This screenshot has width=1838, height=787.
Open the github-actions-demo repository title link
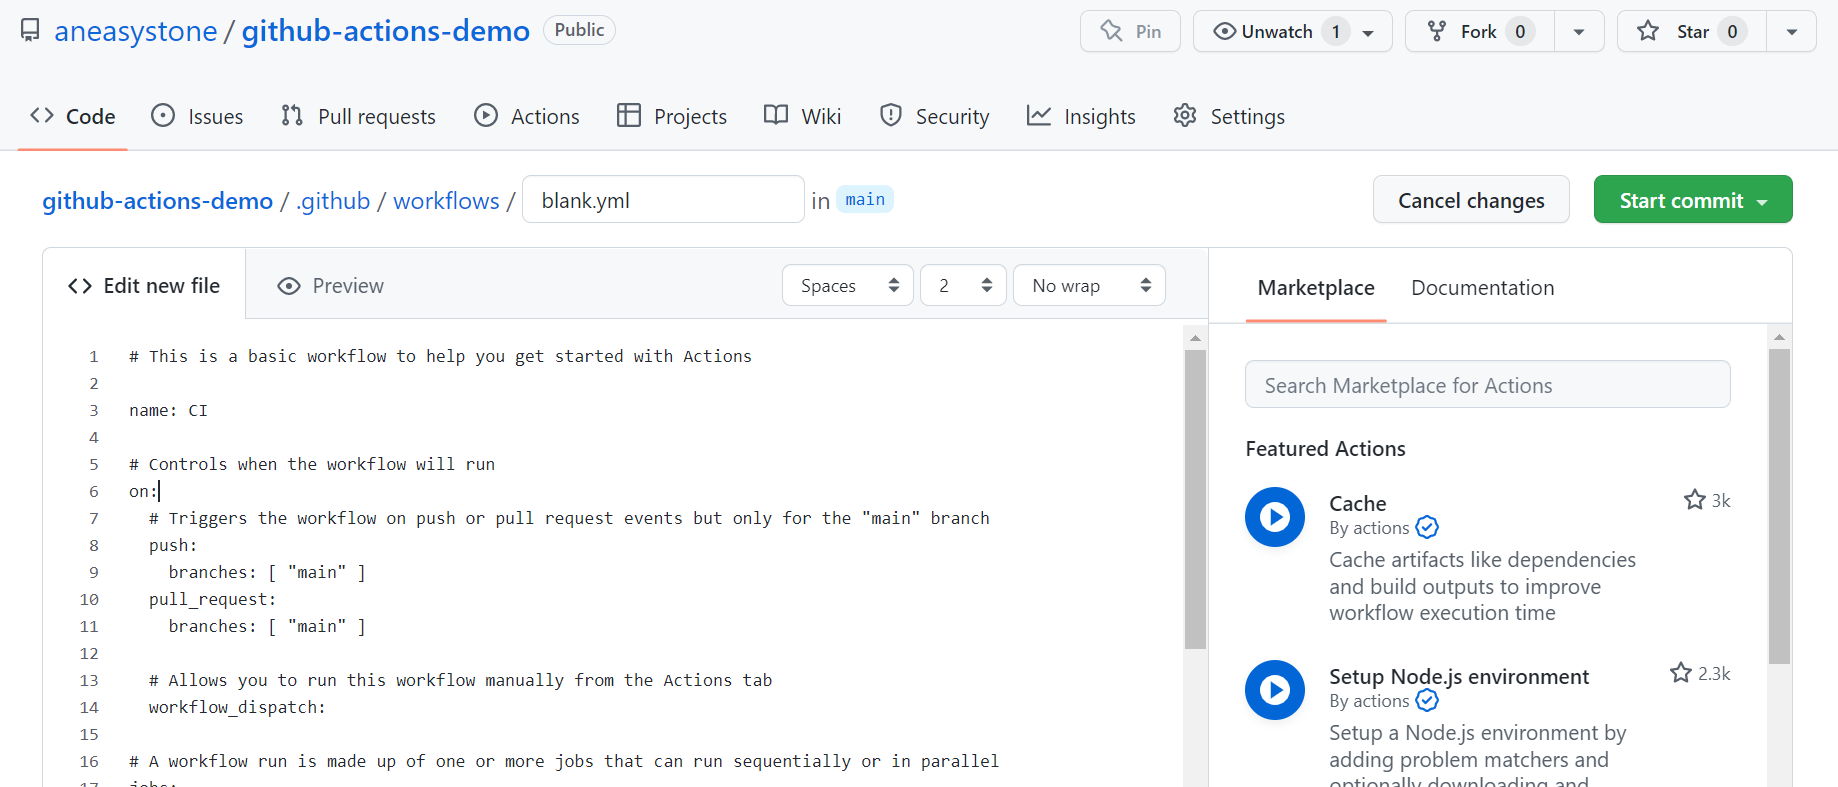pyautogui.click(x=386, y=31)
